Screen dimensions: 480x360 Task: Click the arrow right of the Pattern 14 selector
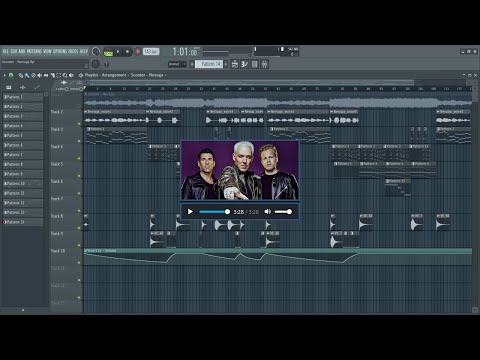tap(226, 64)
